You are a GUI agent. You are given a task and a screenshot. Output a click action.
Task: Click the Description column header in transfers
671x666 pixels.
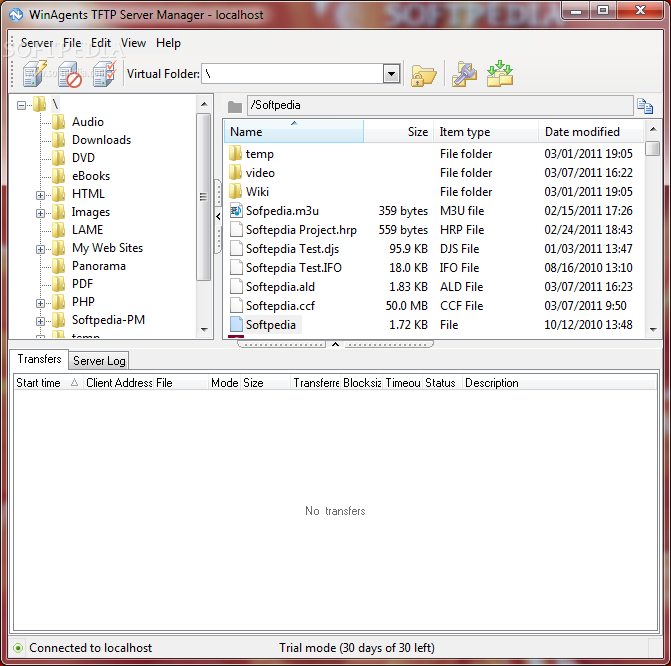[x=559, y=383]
